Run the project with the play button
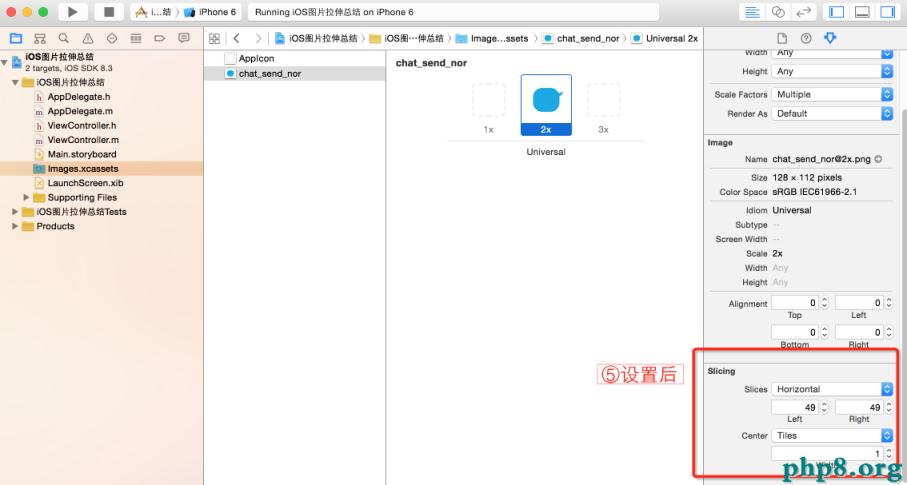Image resolution: width=907 pixels, height=485 pixels. pos(73,12)
